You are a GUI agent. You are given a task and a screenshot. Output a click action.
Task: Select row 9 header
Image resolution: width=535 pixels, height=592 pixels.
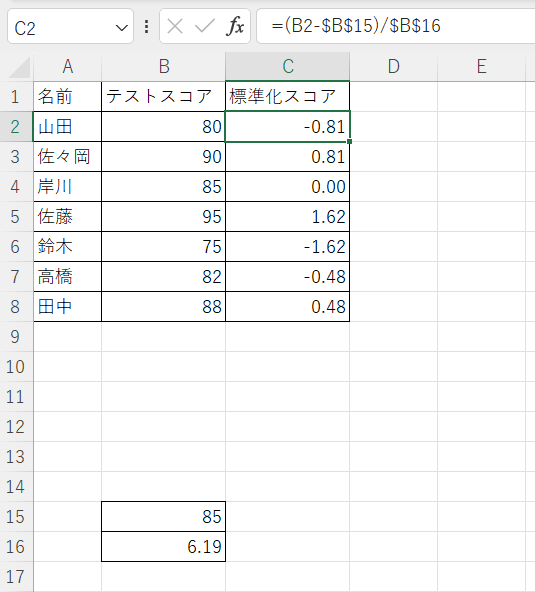15,336
